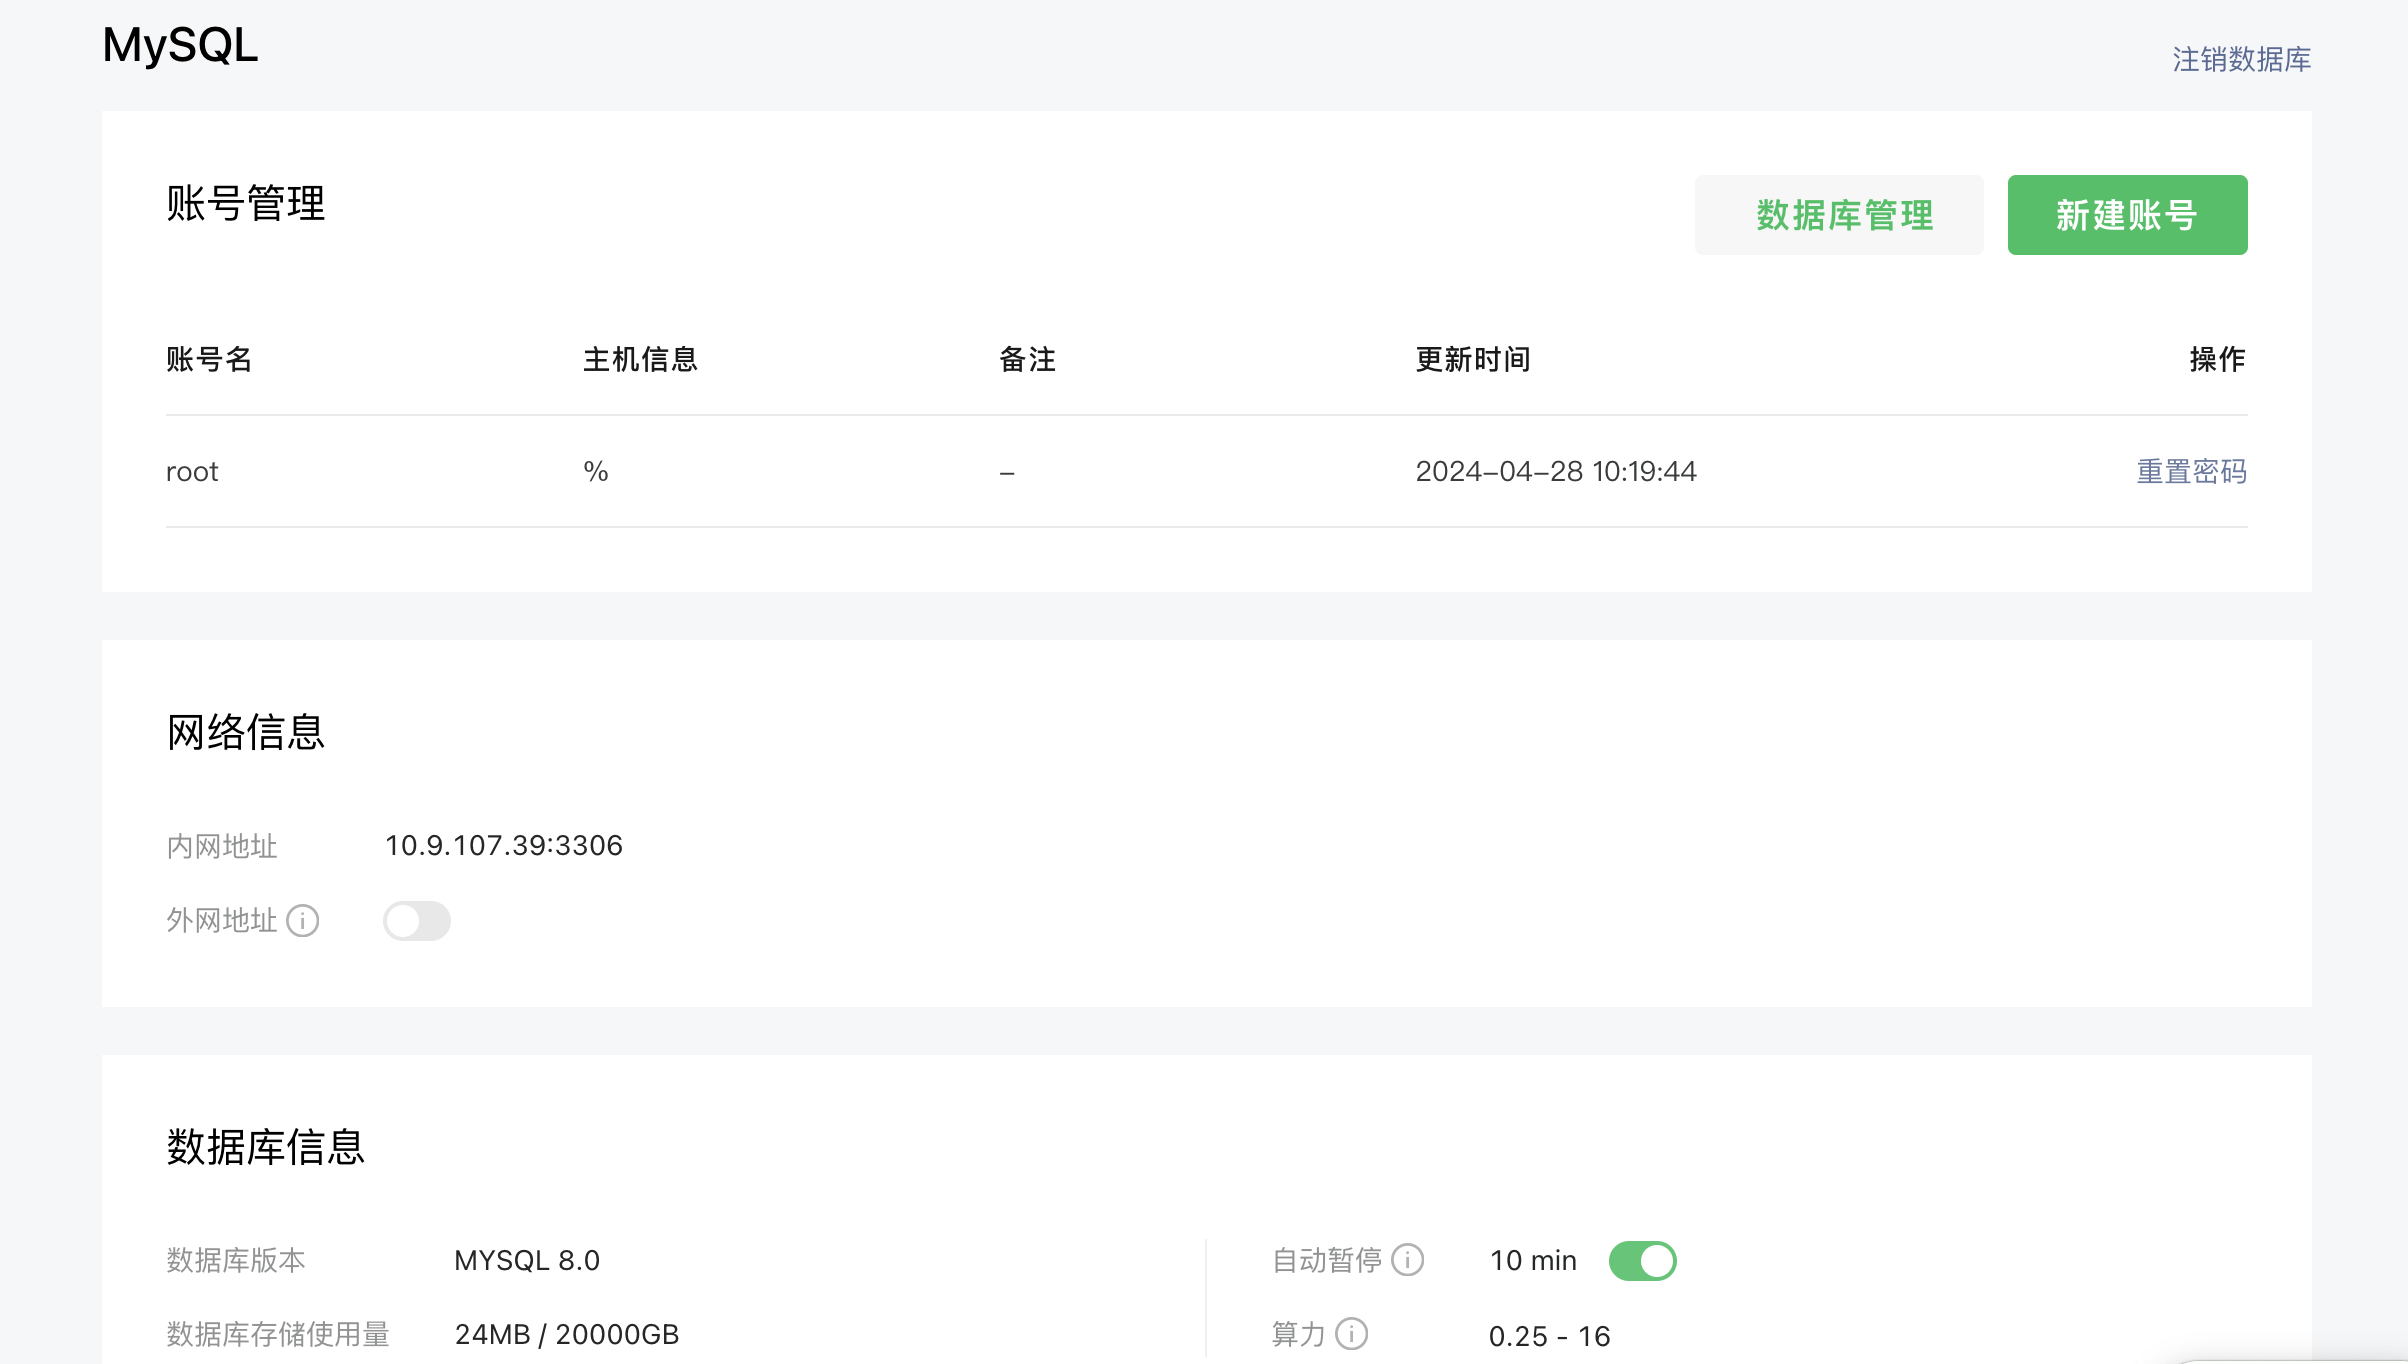Click info icon beside 算力
Screen dimensions: 2408x1364
click(1352, 1334)
